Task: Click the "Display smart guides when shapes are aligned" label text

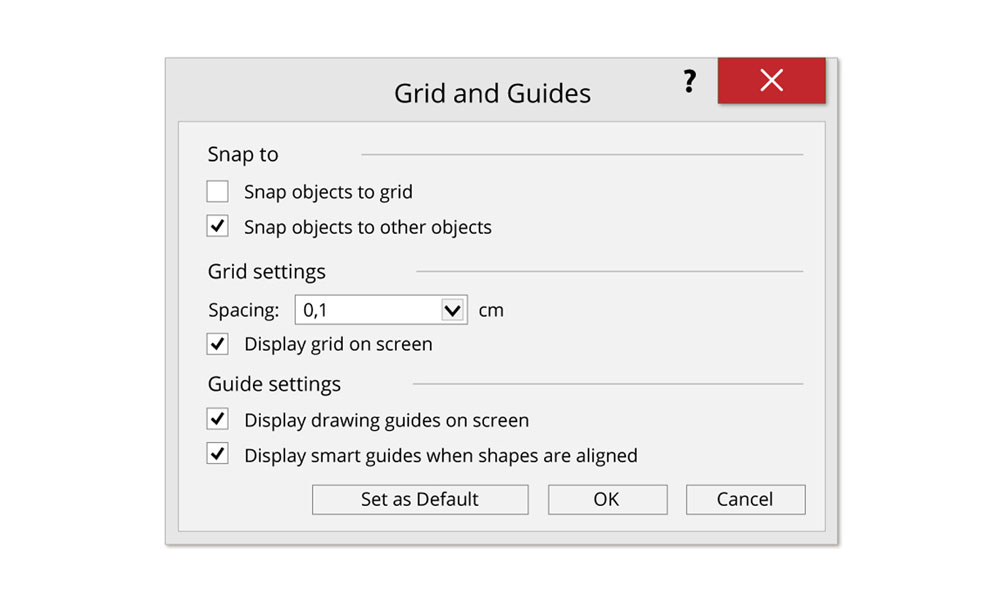Action: pyautogui.click(x=440, y=455)
